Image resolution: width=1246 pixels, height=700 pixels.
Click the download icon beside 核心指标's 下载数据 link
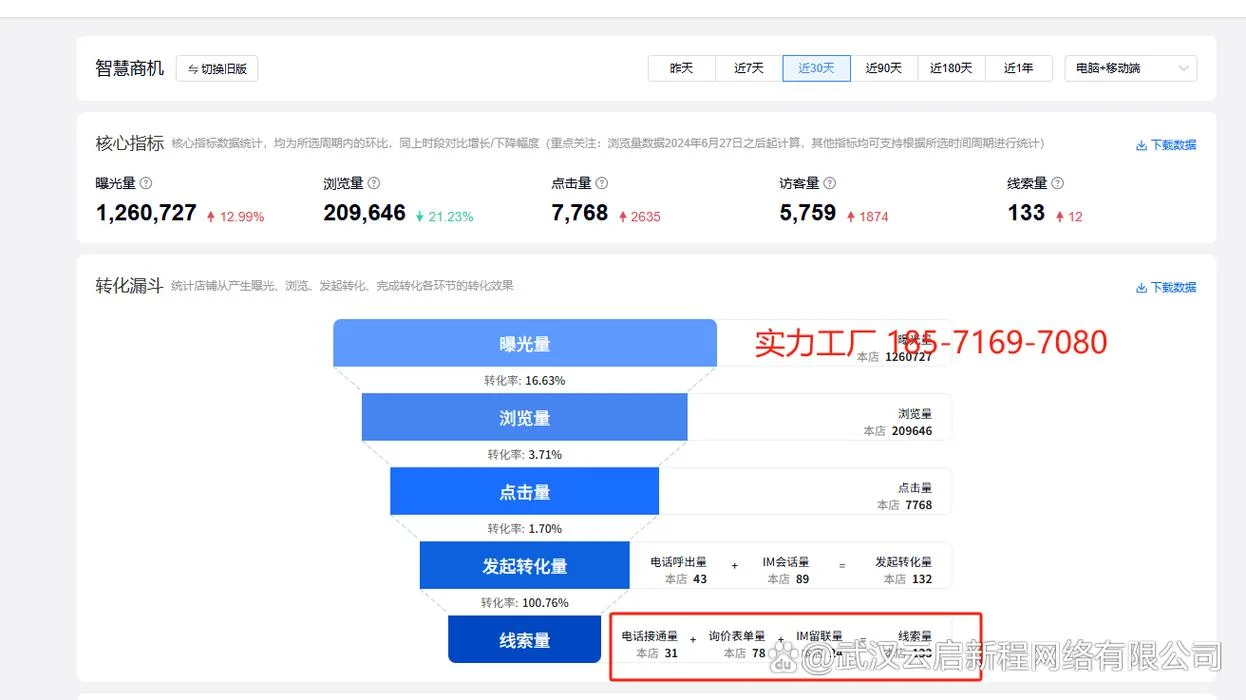point(1141,145)
